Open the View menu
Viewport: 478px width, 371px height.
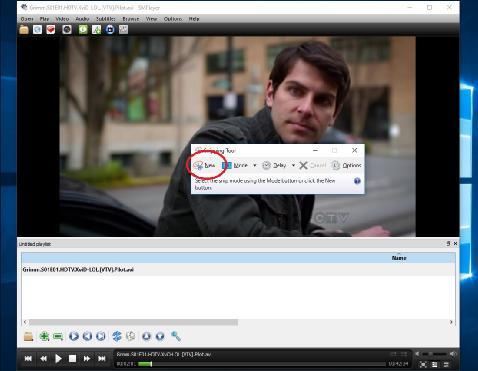point(151,19)
